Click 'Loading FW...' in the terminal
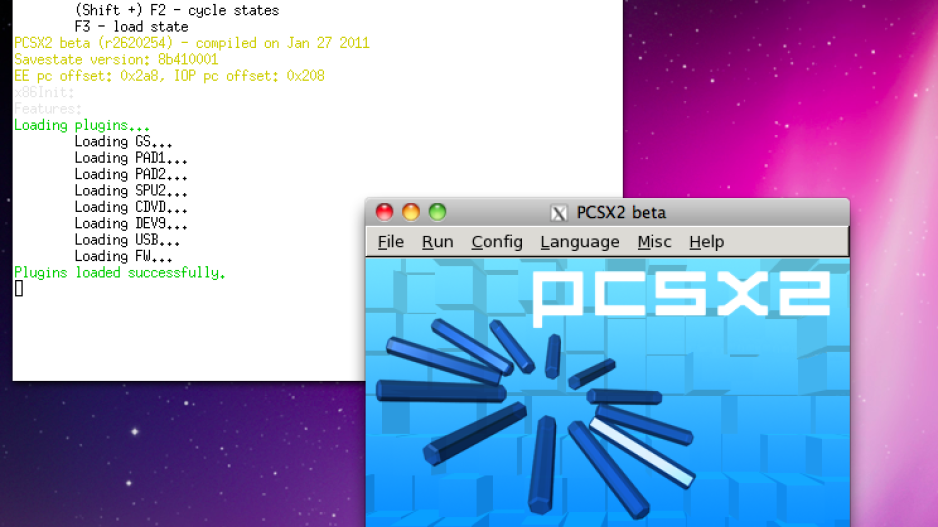Viewport: 938px width, 527px height. coord(123,256)
